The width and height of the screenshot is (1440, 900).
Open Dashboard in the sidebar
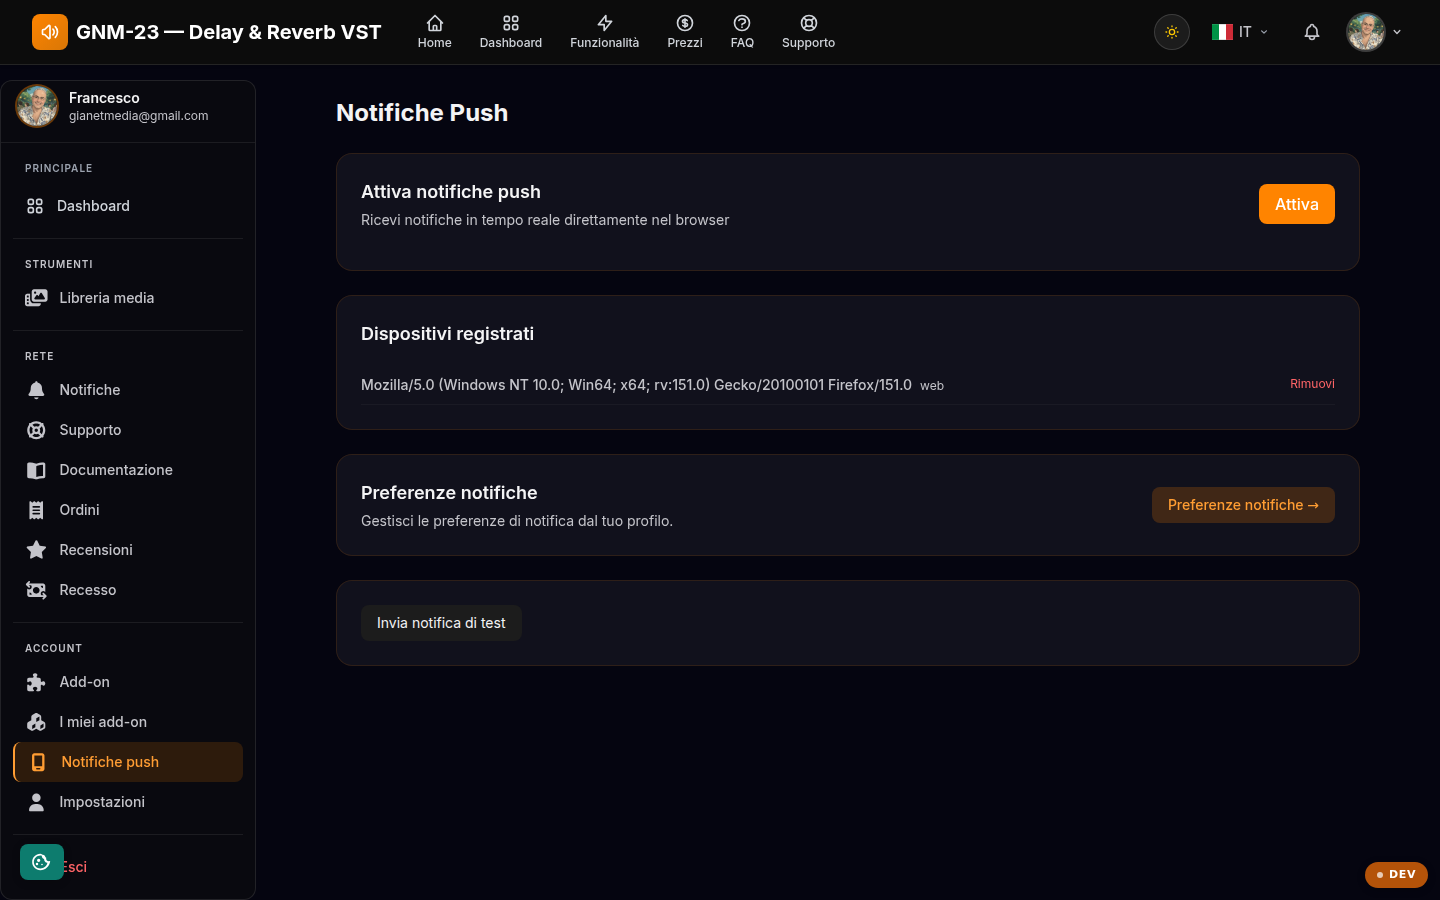tap(128, 206)
